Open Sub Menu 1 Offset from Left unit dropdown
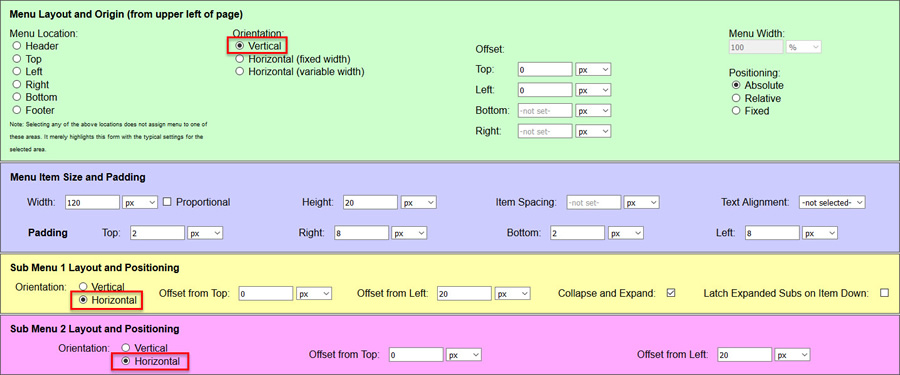Image resolution: width=900 pixels, height=375 pixels. click(512, 293)
